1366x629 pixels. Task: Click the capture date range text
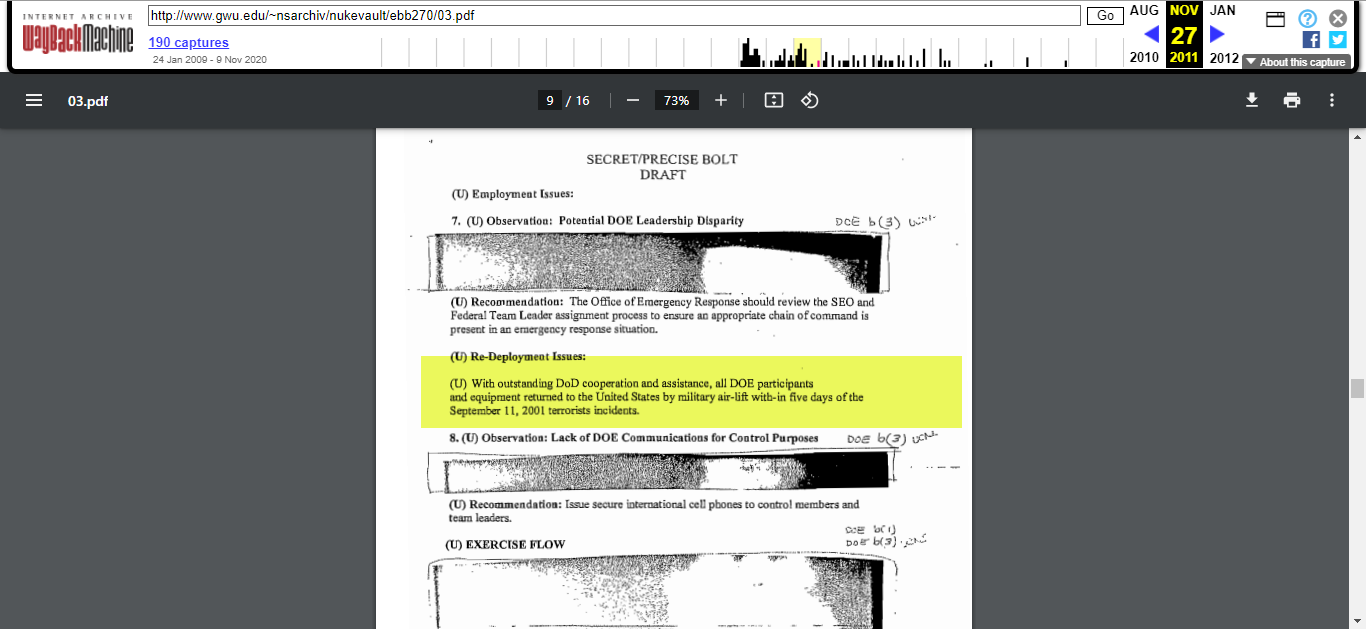[x=210, y=60]
